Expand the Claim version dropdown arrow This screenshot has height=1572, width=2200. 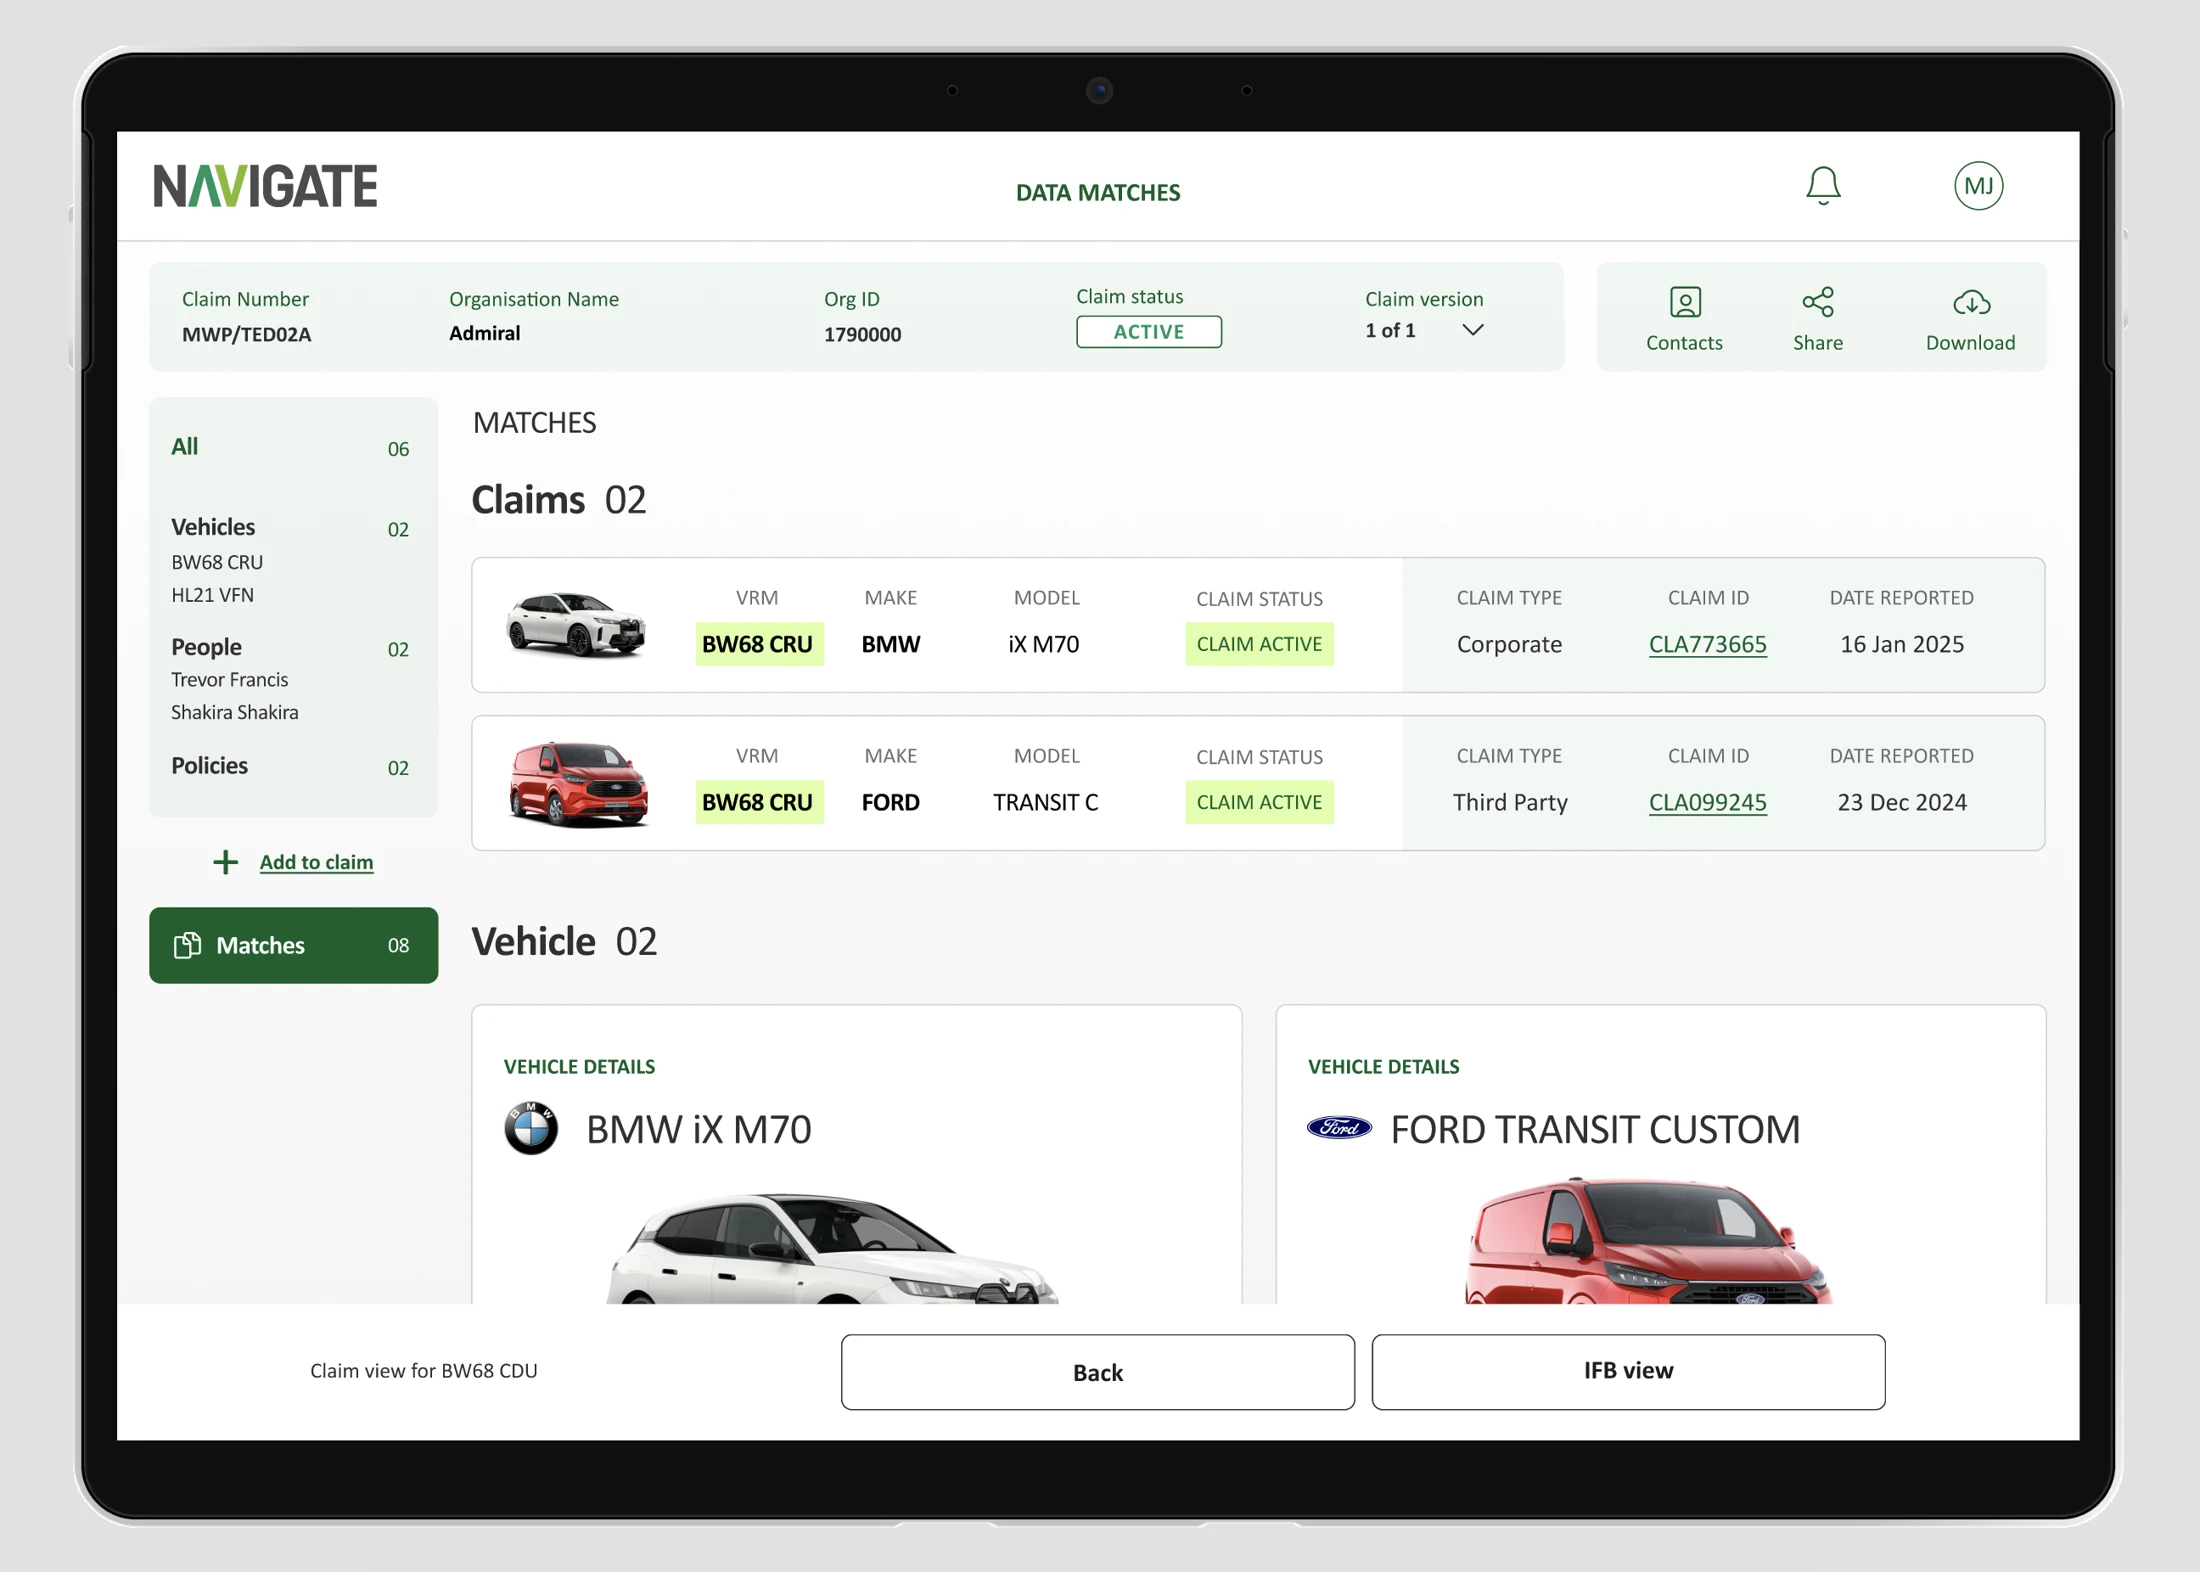(x=1472, y=330)
